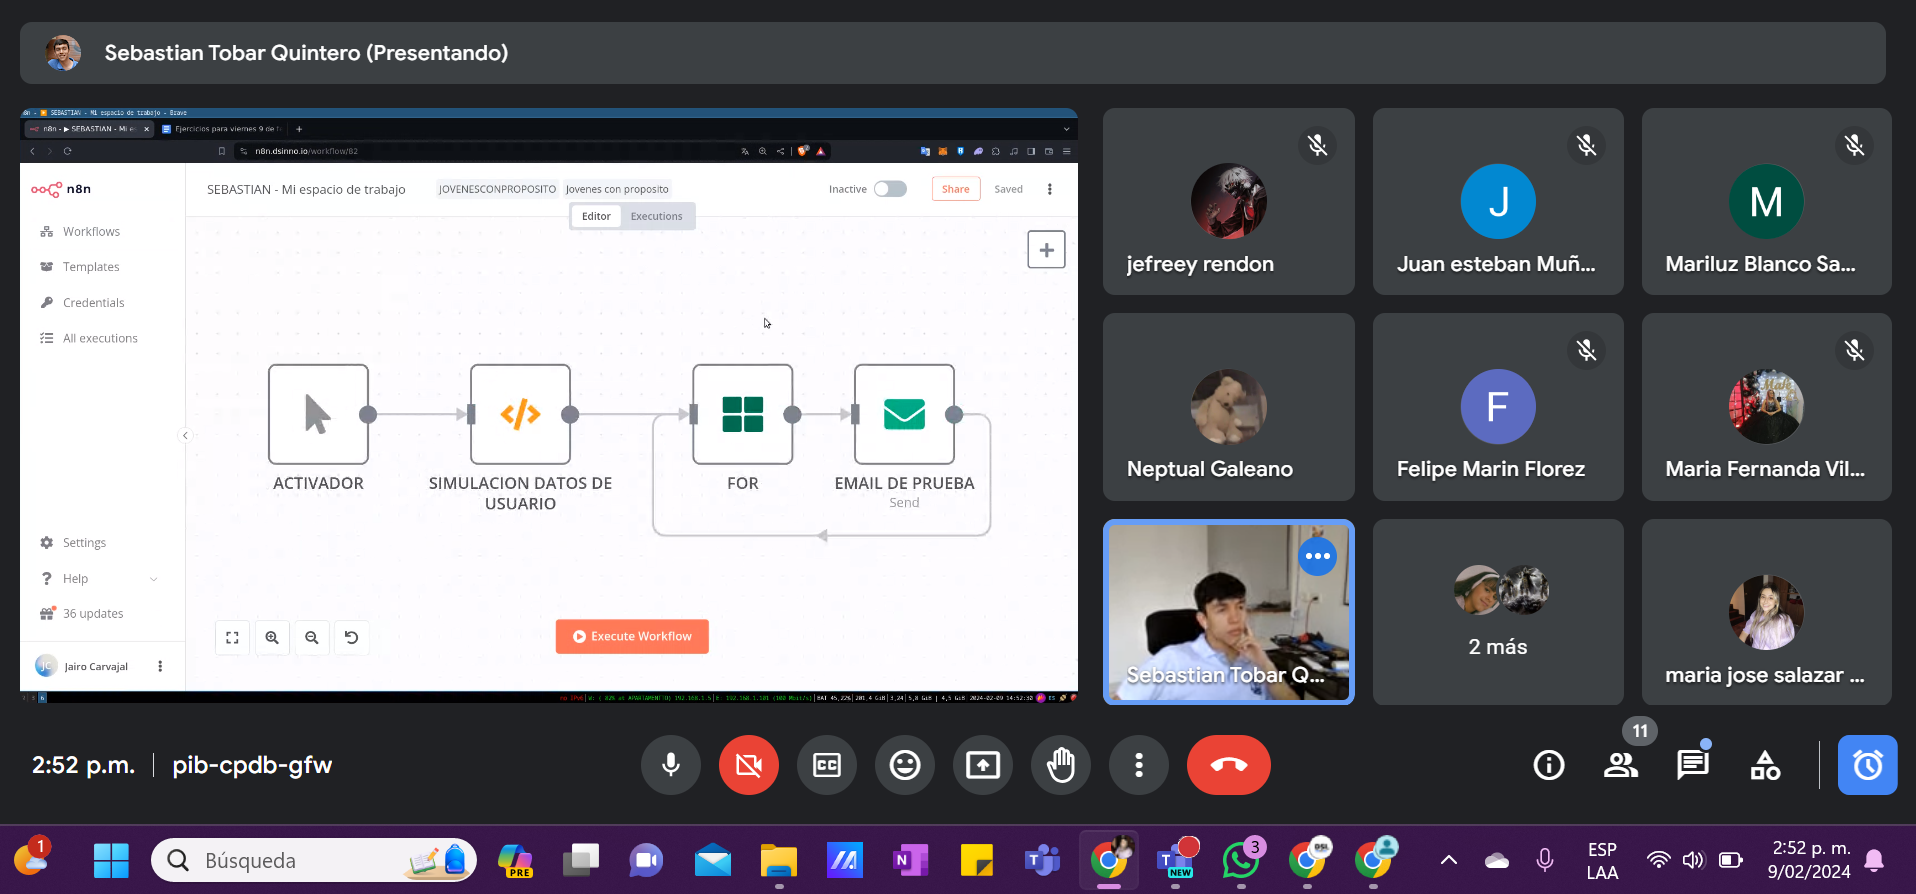The image size is (1916, 894).
Task: Open the emoji reactions button
Action: [x=904, y=765]
